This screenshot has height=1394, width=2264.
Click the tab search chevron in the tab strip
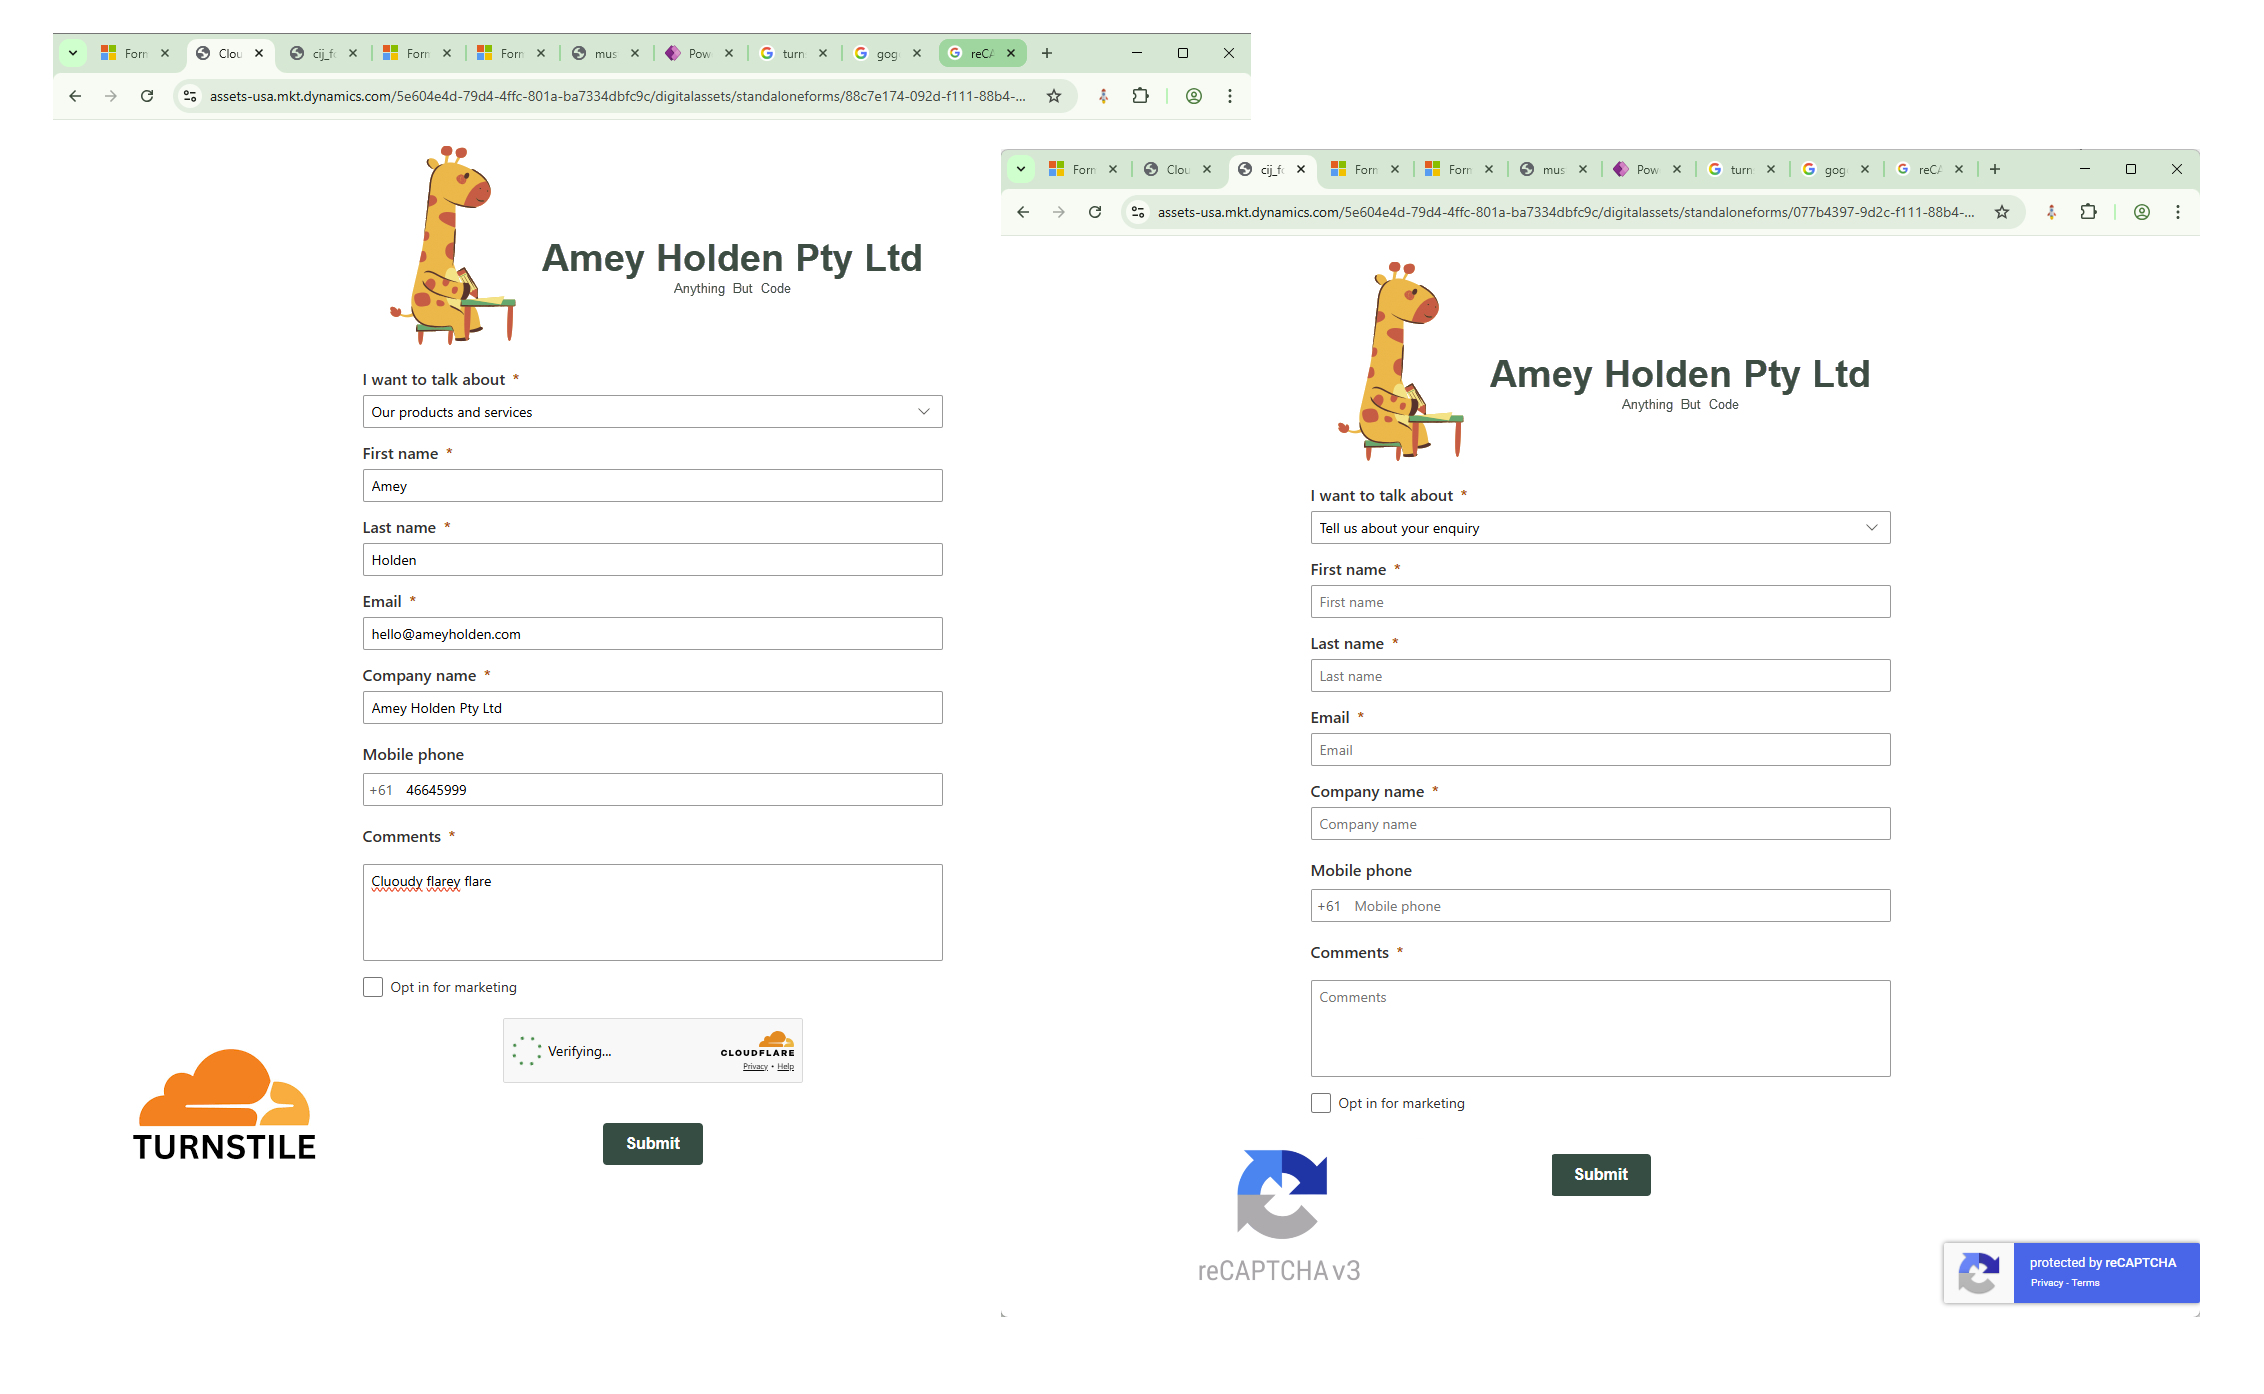1020,168
